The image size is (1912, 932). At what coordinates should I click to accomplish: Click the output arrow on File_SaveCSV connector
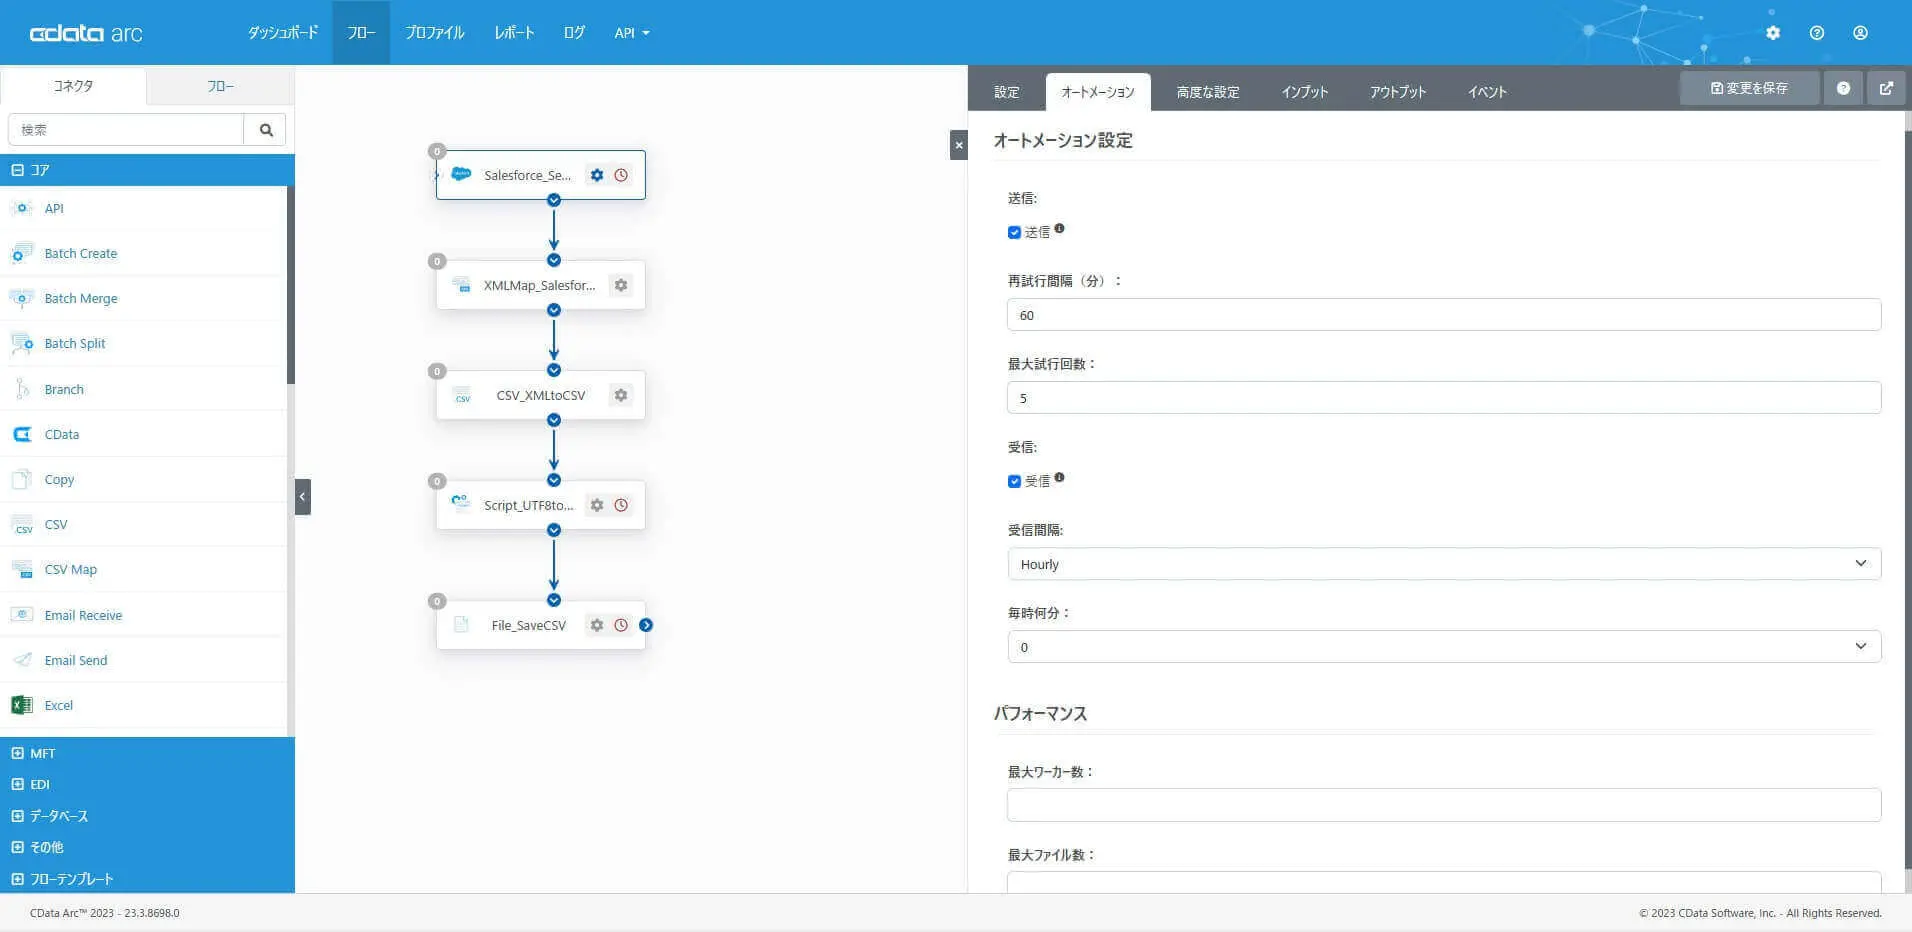646,625
